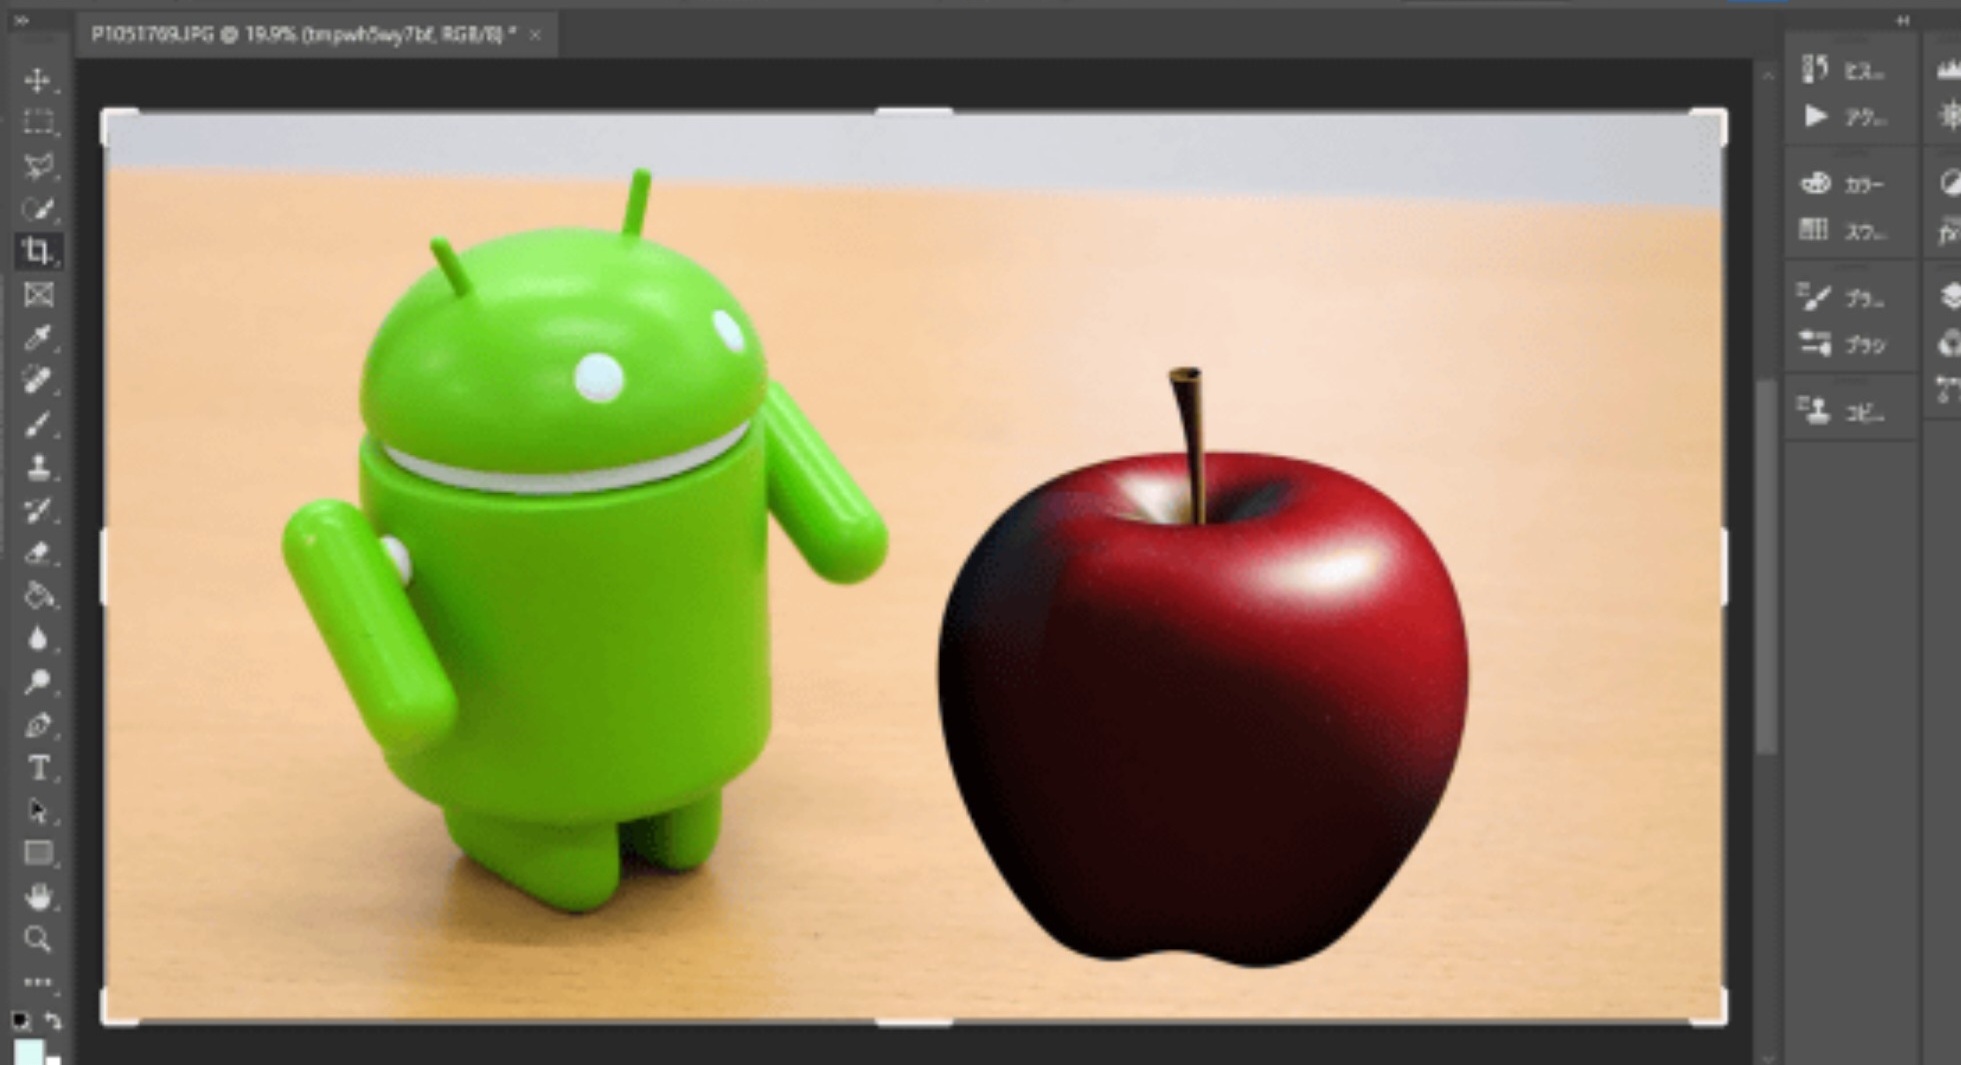Viewport: 1961px width, 1065px height.
Task: Reset default foreground and background colors
Action: coord(21,1021)
